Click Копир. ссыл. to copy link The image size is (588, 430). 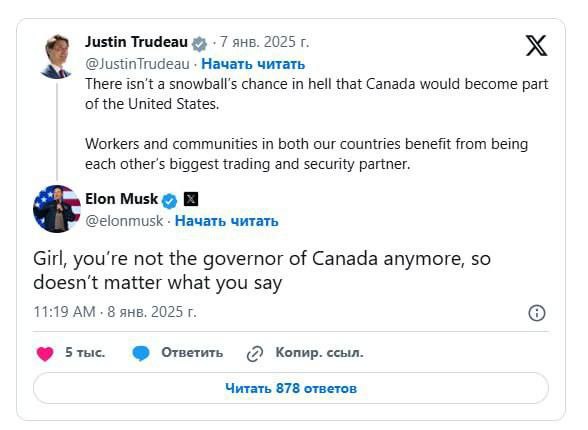[x=320, y=353]
